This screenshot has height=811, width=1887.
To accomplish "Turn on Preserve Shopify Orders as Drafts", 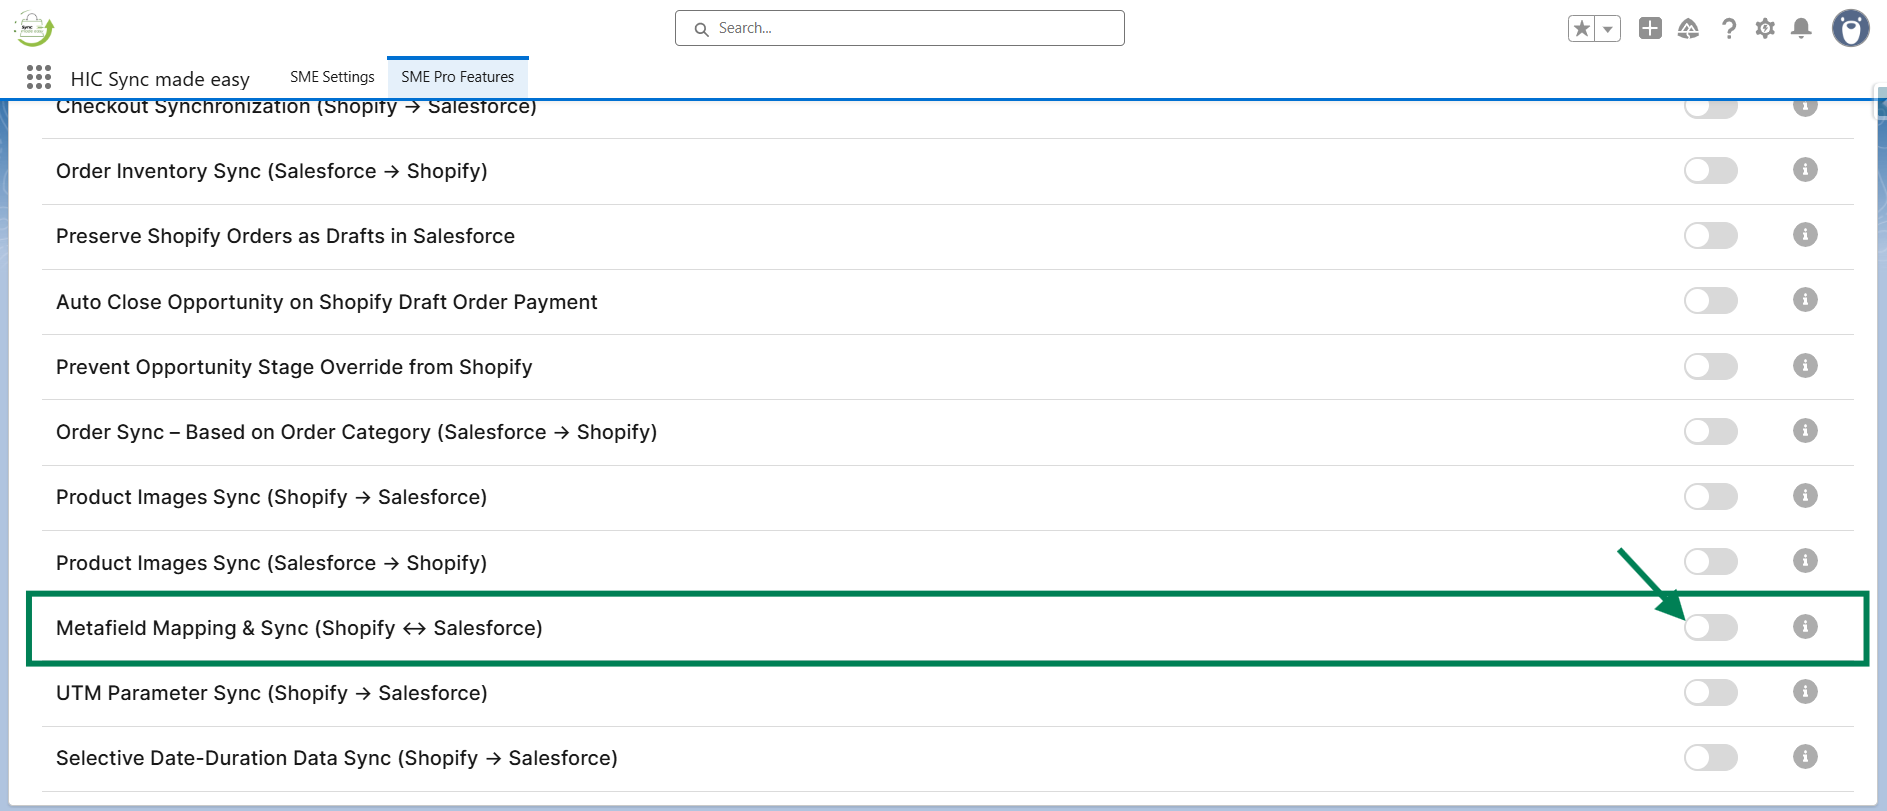I will (x=1710, y=235).
